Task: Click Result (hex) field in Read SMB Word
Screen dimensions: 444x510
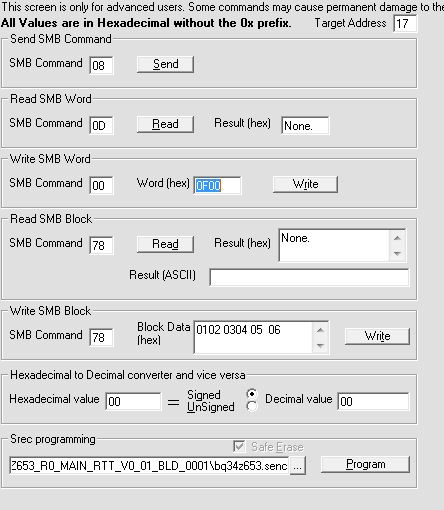Action: (305, 126)
